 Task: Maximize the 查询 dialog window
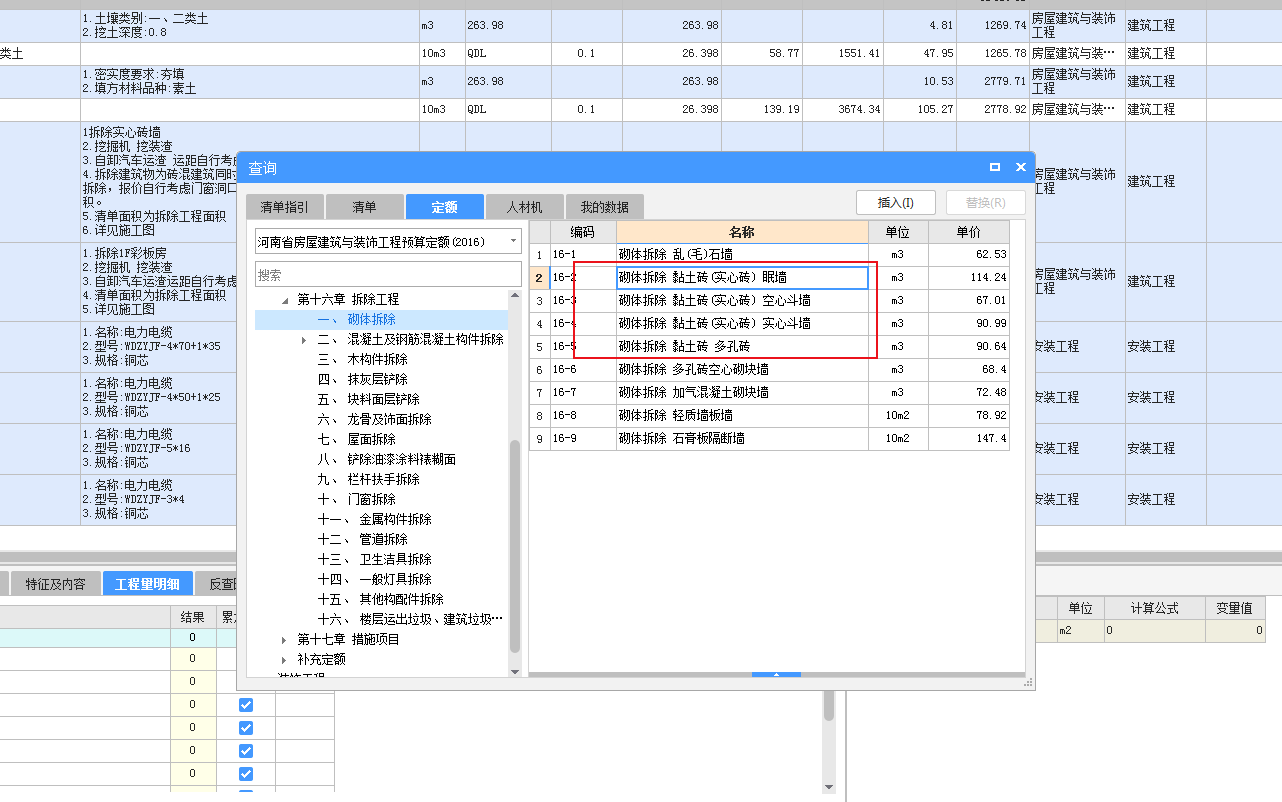pos(995,168)
